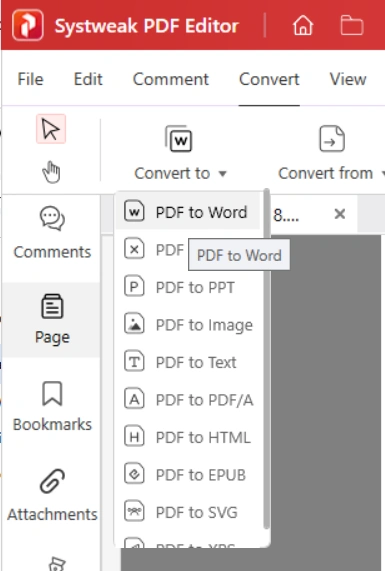Click the PDF to SVG icon
The width and height of the screenshot is (385, 571).
[134, 512]
